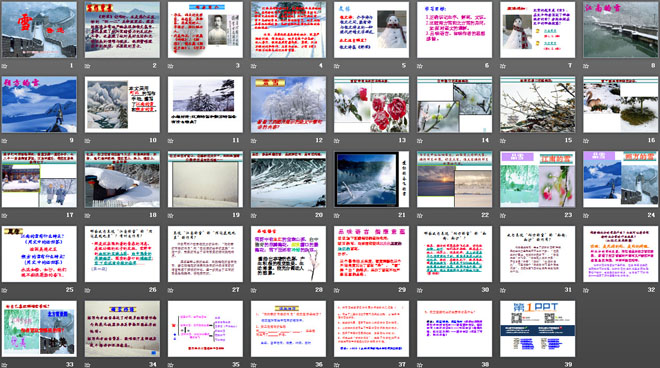This screenshot has height=368, width=660.
Task: Select slide 1 title thumbnail with Great Wall
Action: coord(39,29)
